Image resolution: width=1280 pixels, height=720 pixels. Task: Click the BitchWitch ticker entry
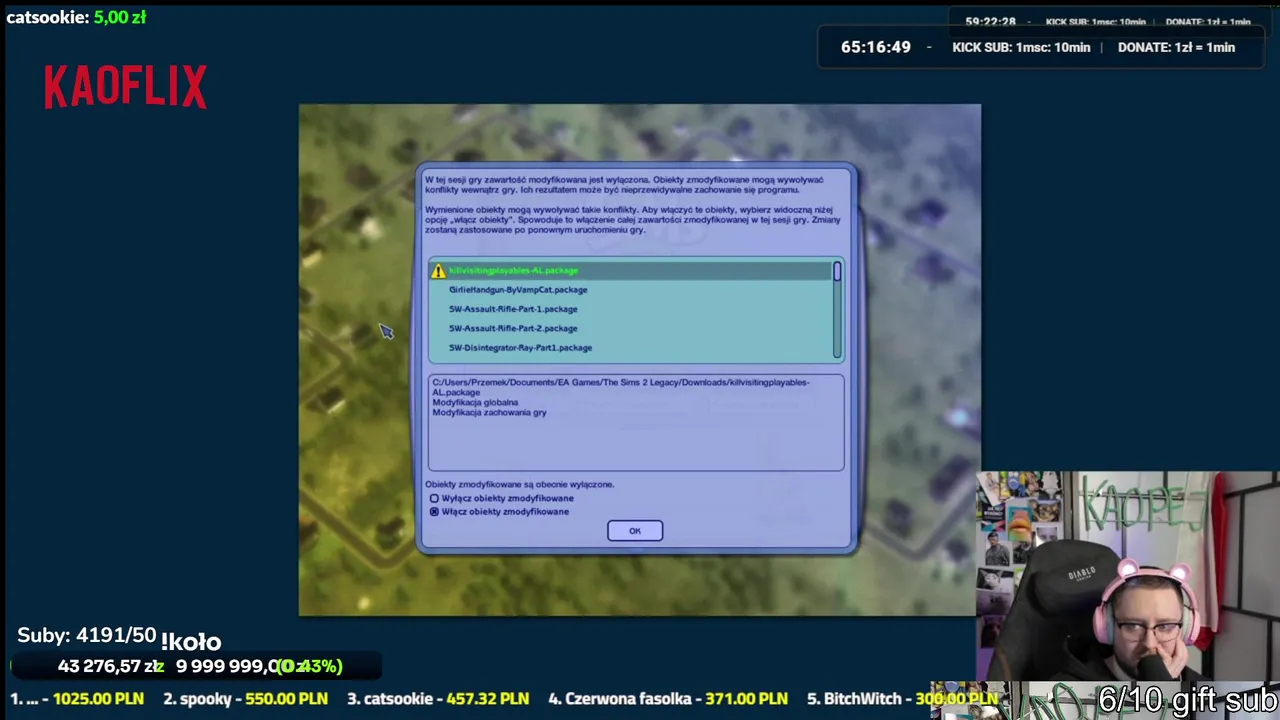click(901, 699)
